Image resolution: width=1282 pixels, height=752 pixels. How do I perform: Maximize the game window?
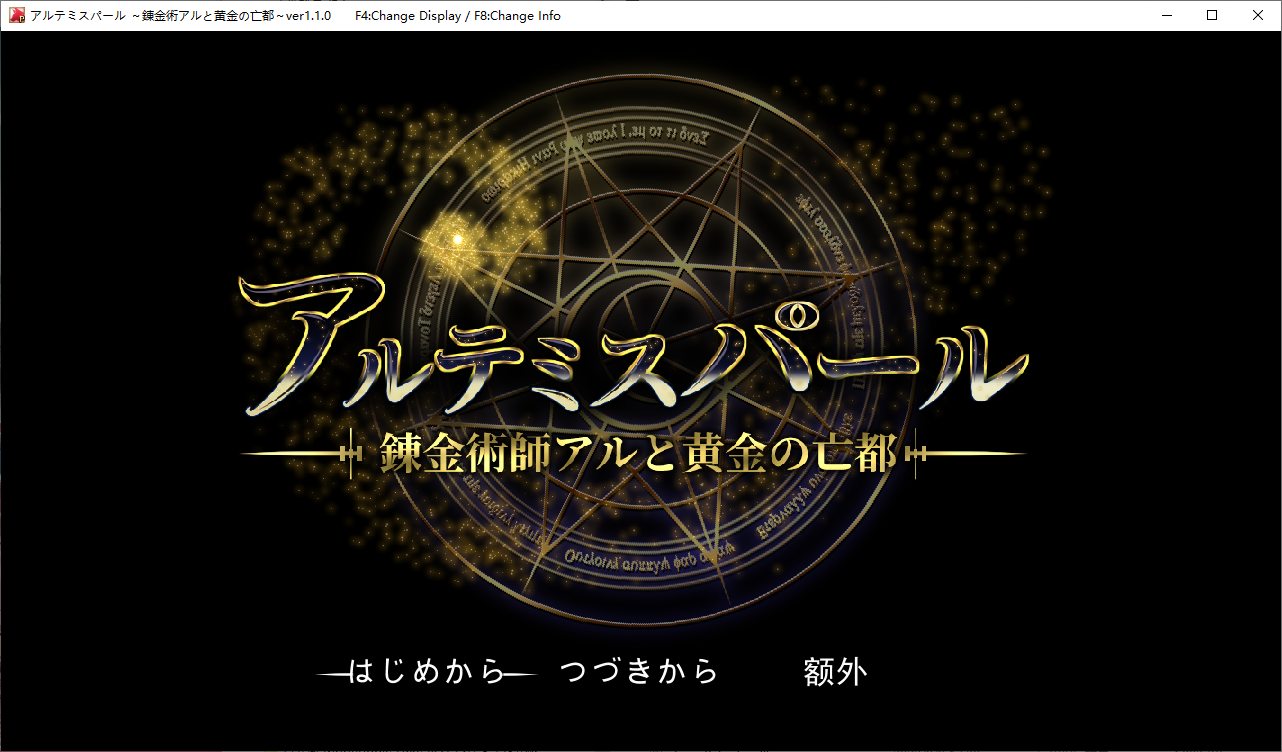pos(1212,16)
